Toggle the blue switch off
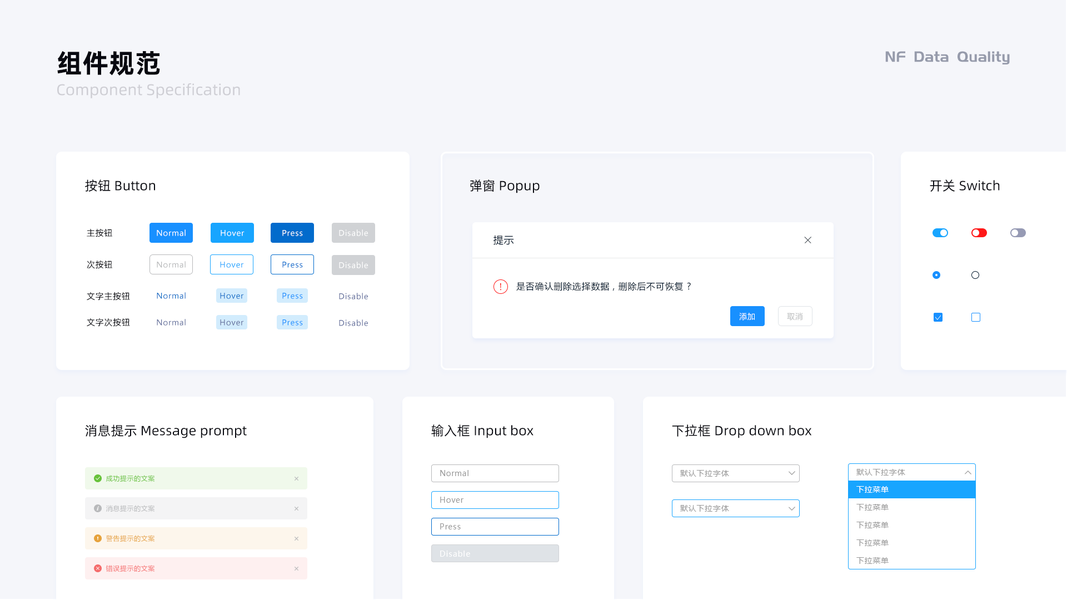Viewport: 1067px width, 600px height. coord(940,233)
